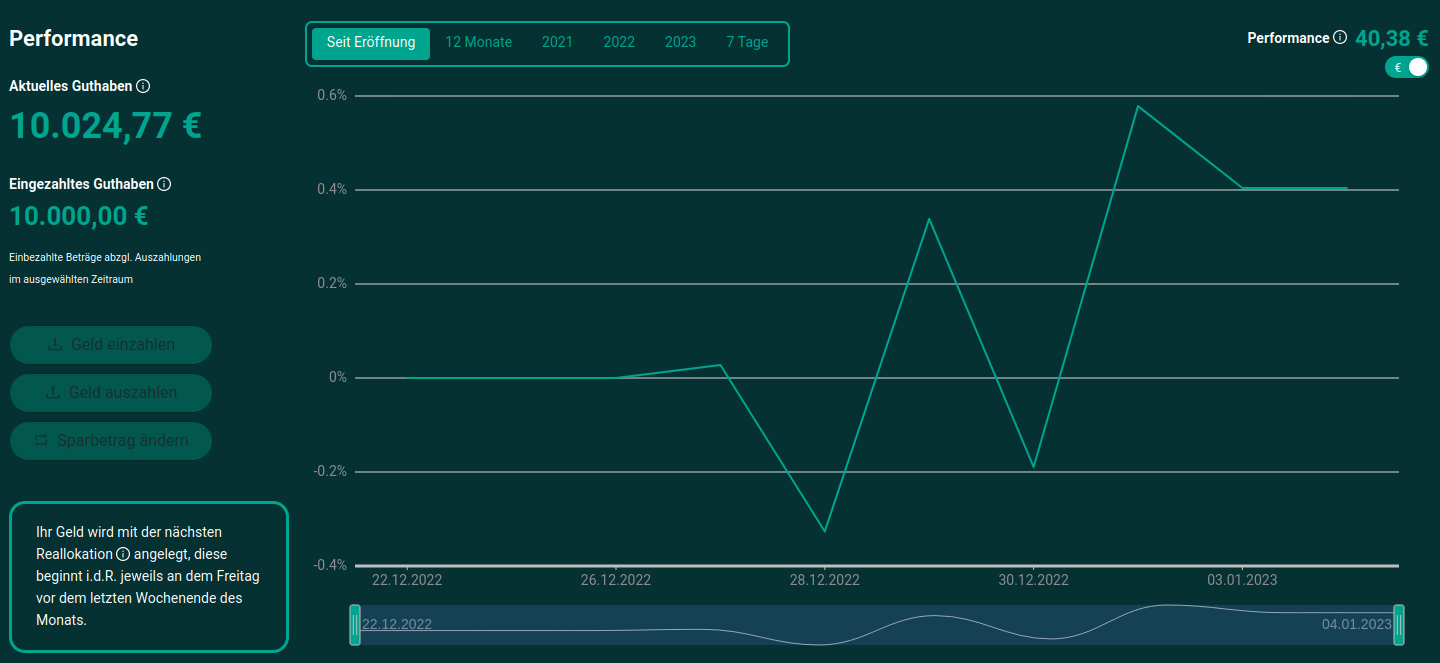View the 7 Tage range
Viewport: 1440px width, 663px height.
pos(747,43)
